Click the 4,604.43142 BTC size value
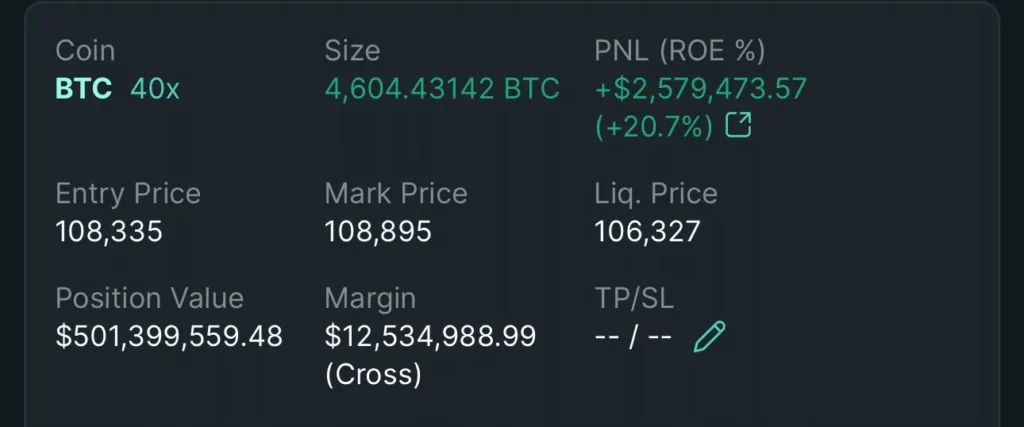The image size is (1024, 427). coord(442,89)
